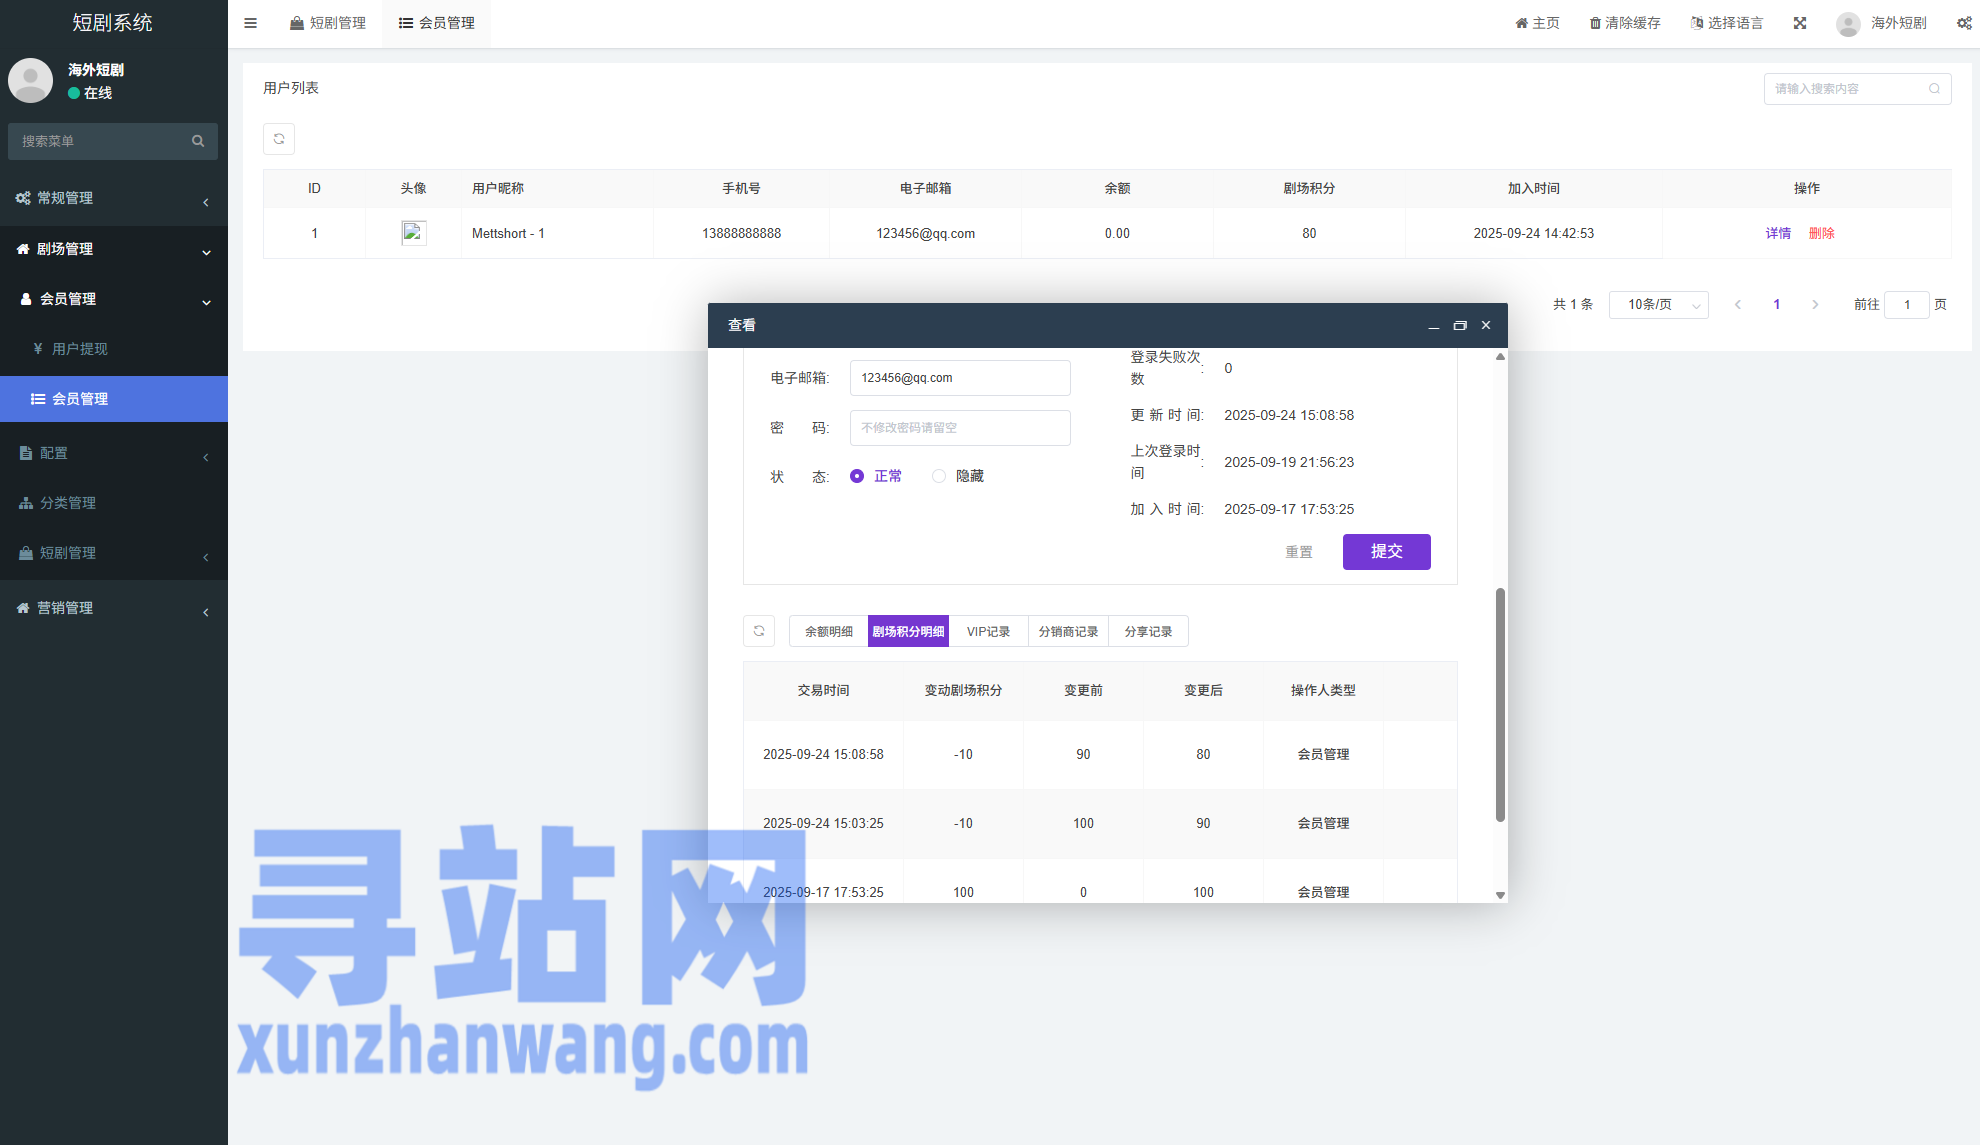Click the 密码 password input field
This screenshot has width=1980, height=1145.
point(960,428)
